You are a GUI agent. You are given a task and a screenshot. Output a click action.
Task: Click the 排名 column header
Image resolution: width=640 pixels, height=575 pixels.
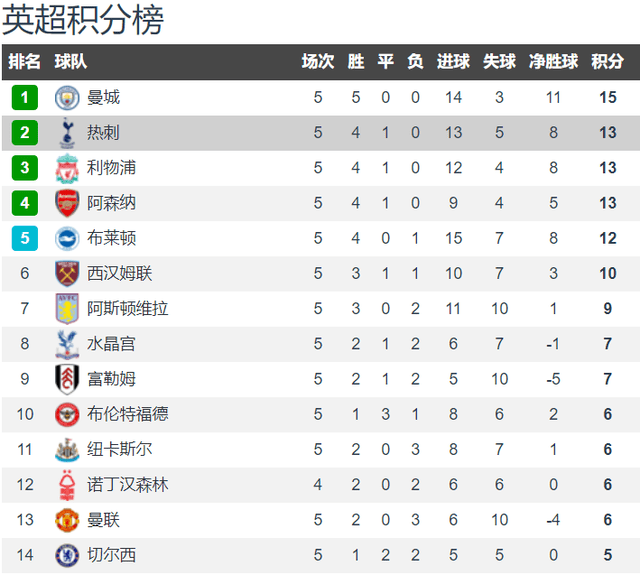tap(24, 62)
